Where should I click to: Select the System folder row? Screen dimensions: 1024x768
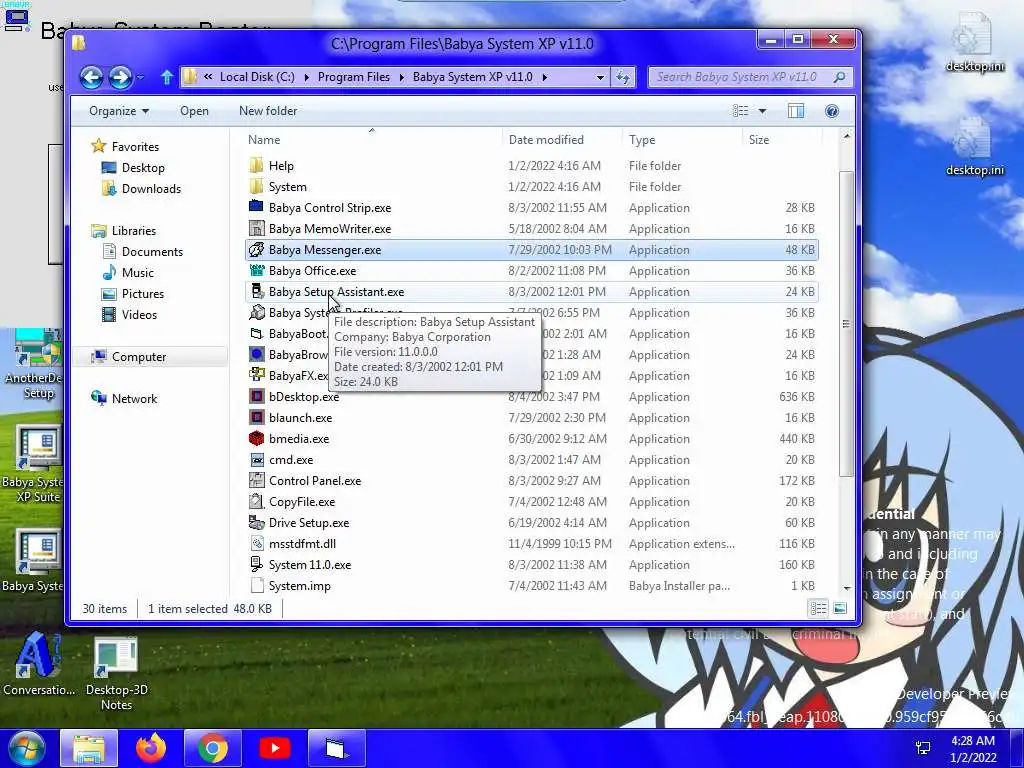click(x=532, y=187)
